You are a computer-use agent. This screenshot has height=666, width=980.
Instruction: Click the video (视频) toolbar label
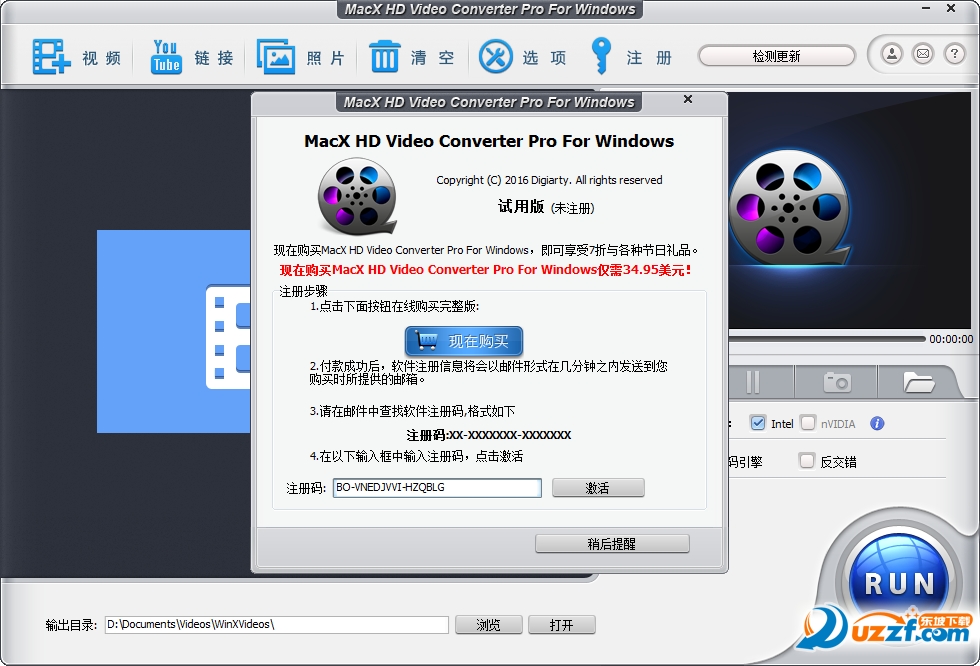point(101,58)
